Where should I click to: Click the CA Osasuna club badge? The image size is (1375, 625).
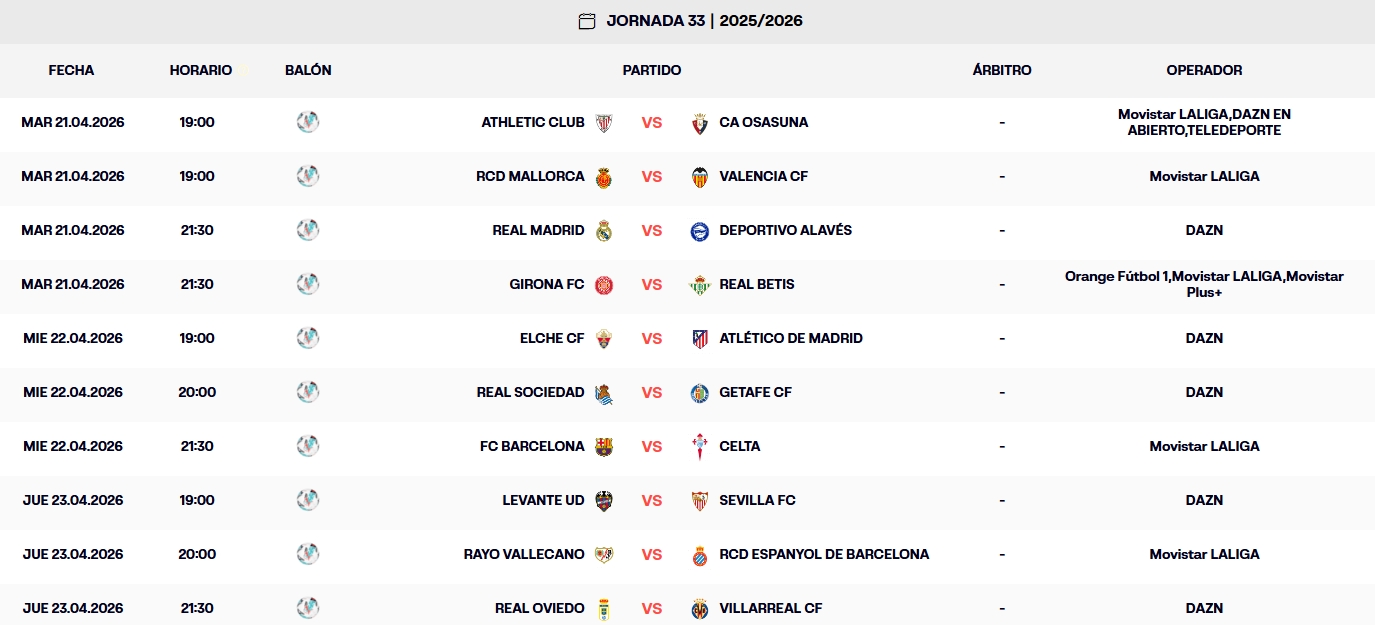point(698,122)
